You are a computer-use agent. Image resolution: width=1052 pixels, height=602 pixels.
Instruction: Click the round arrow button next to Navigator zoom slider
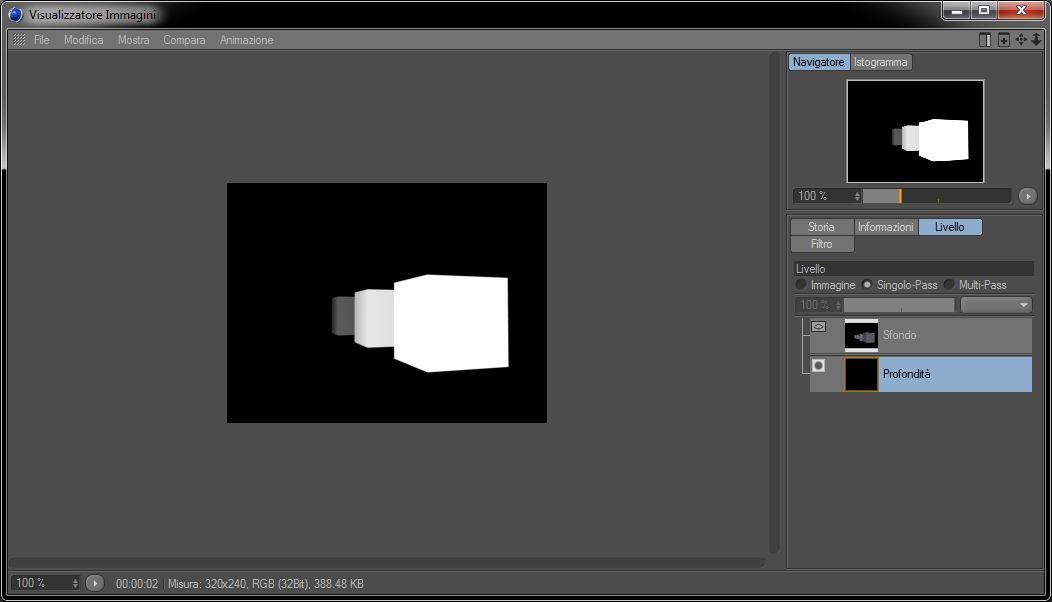pos(1027,196)
